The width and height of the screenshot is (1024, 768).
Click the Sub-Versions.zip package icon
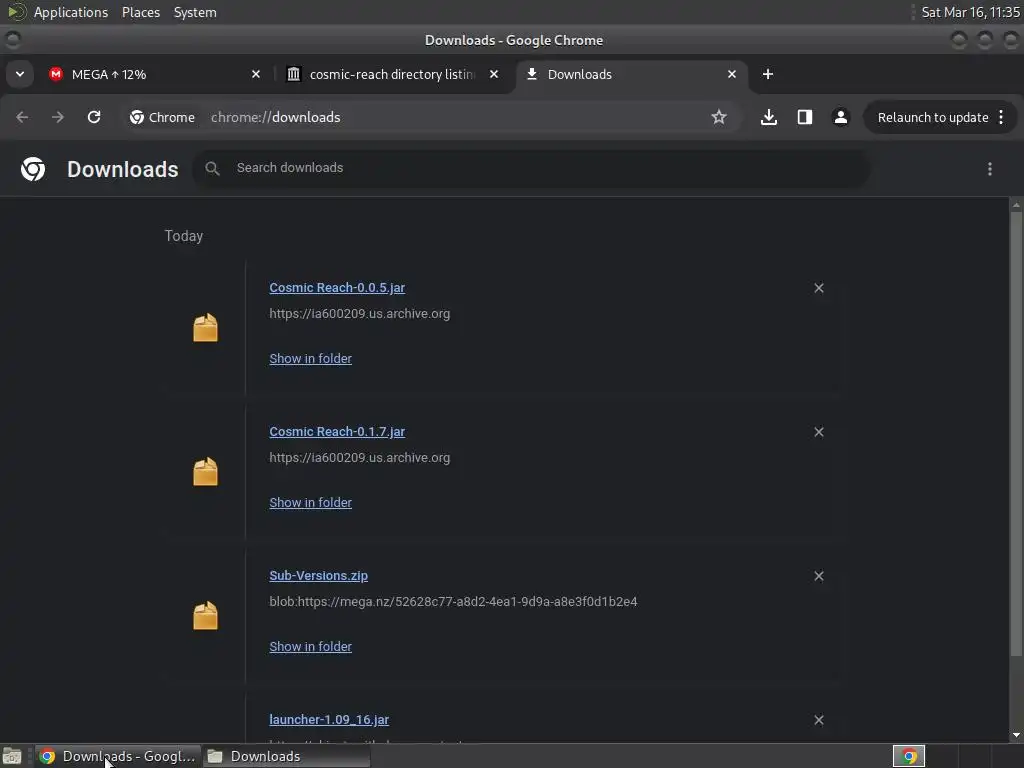(205, 616)
